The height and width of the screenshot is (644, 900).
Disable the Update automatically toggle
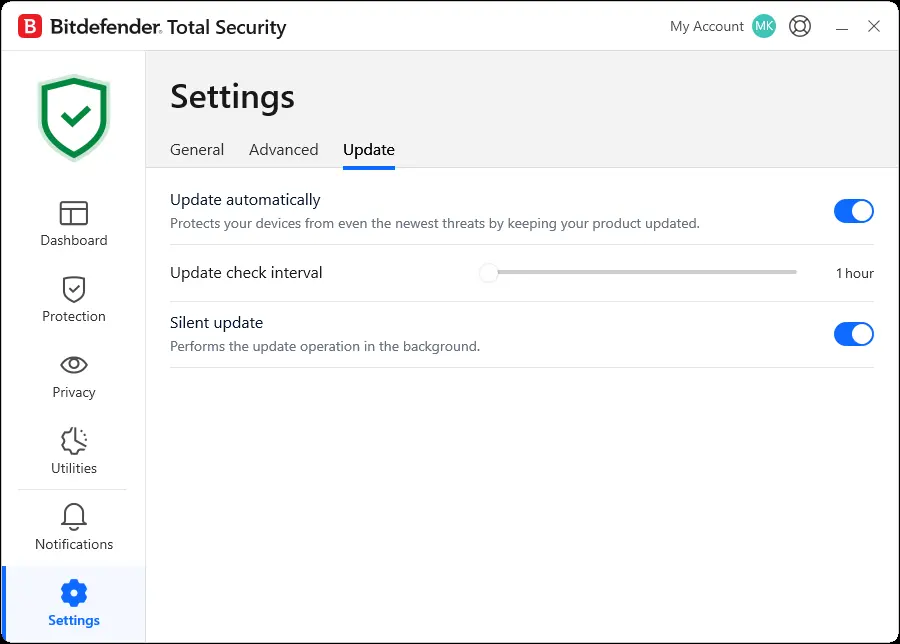click(854, 211)
